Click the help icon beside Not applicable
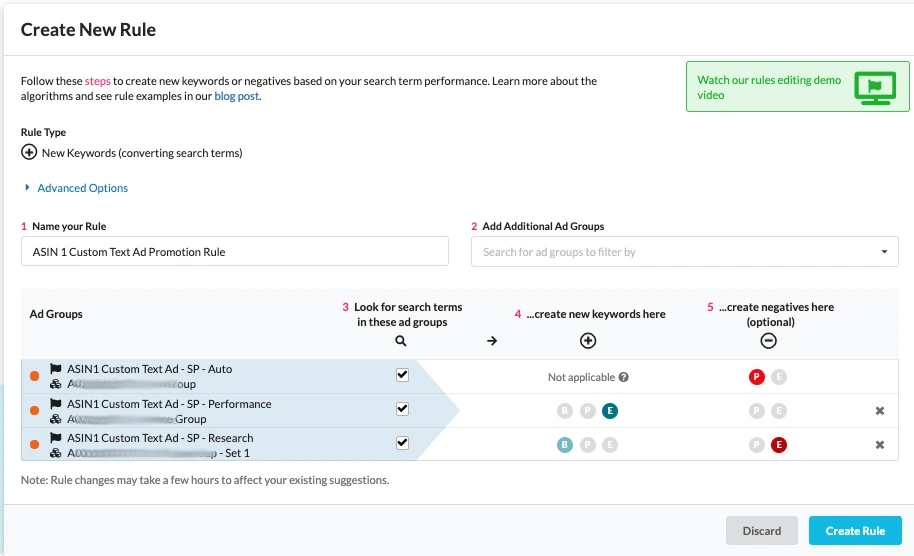The height and width of the screenshot is (556, 914). (x=624, y=377)
